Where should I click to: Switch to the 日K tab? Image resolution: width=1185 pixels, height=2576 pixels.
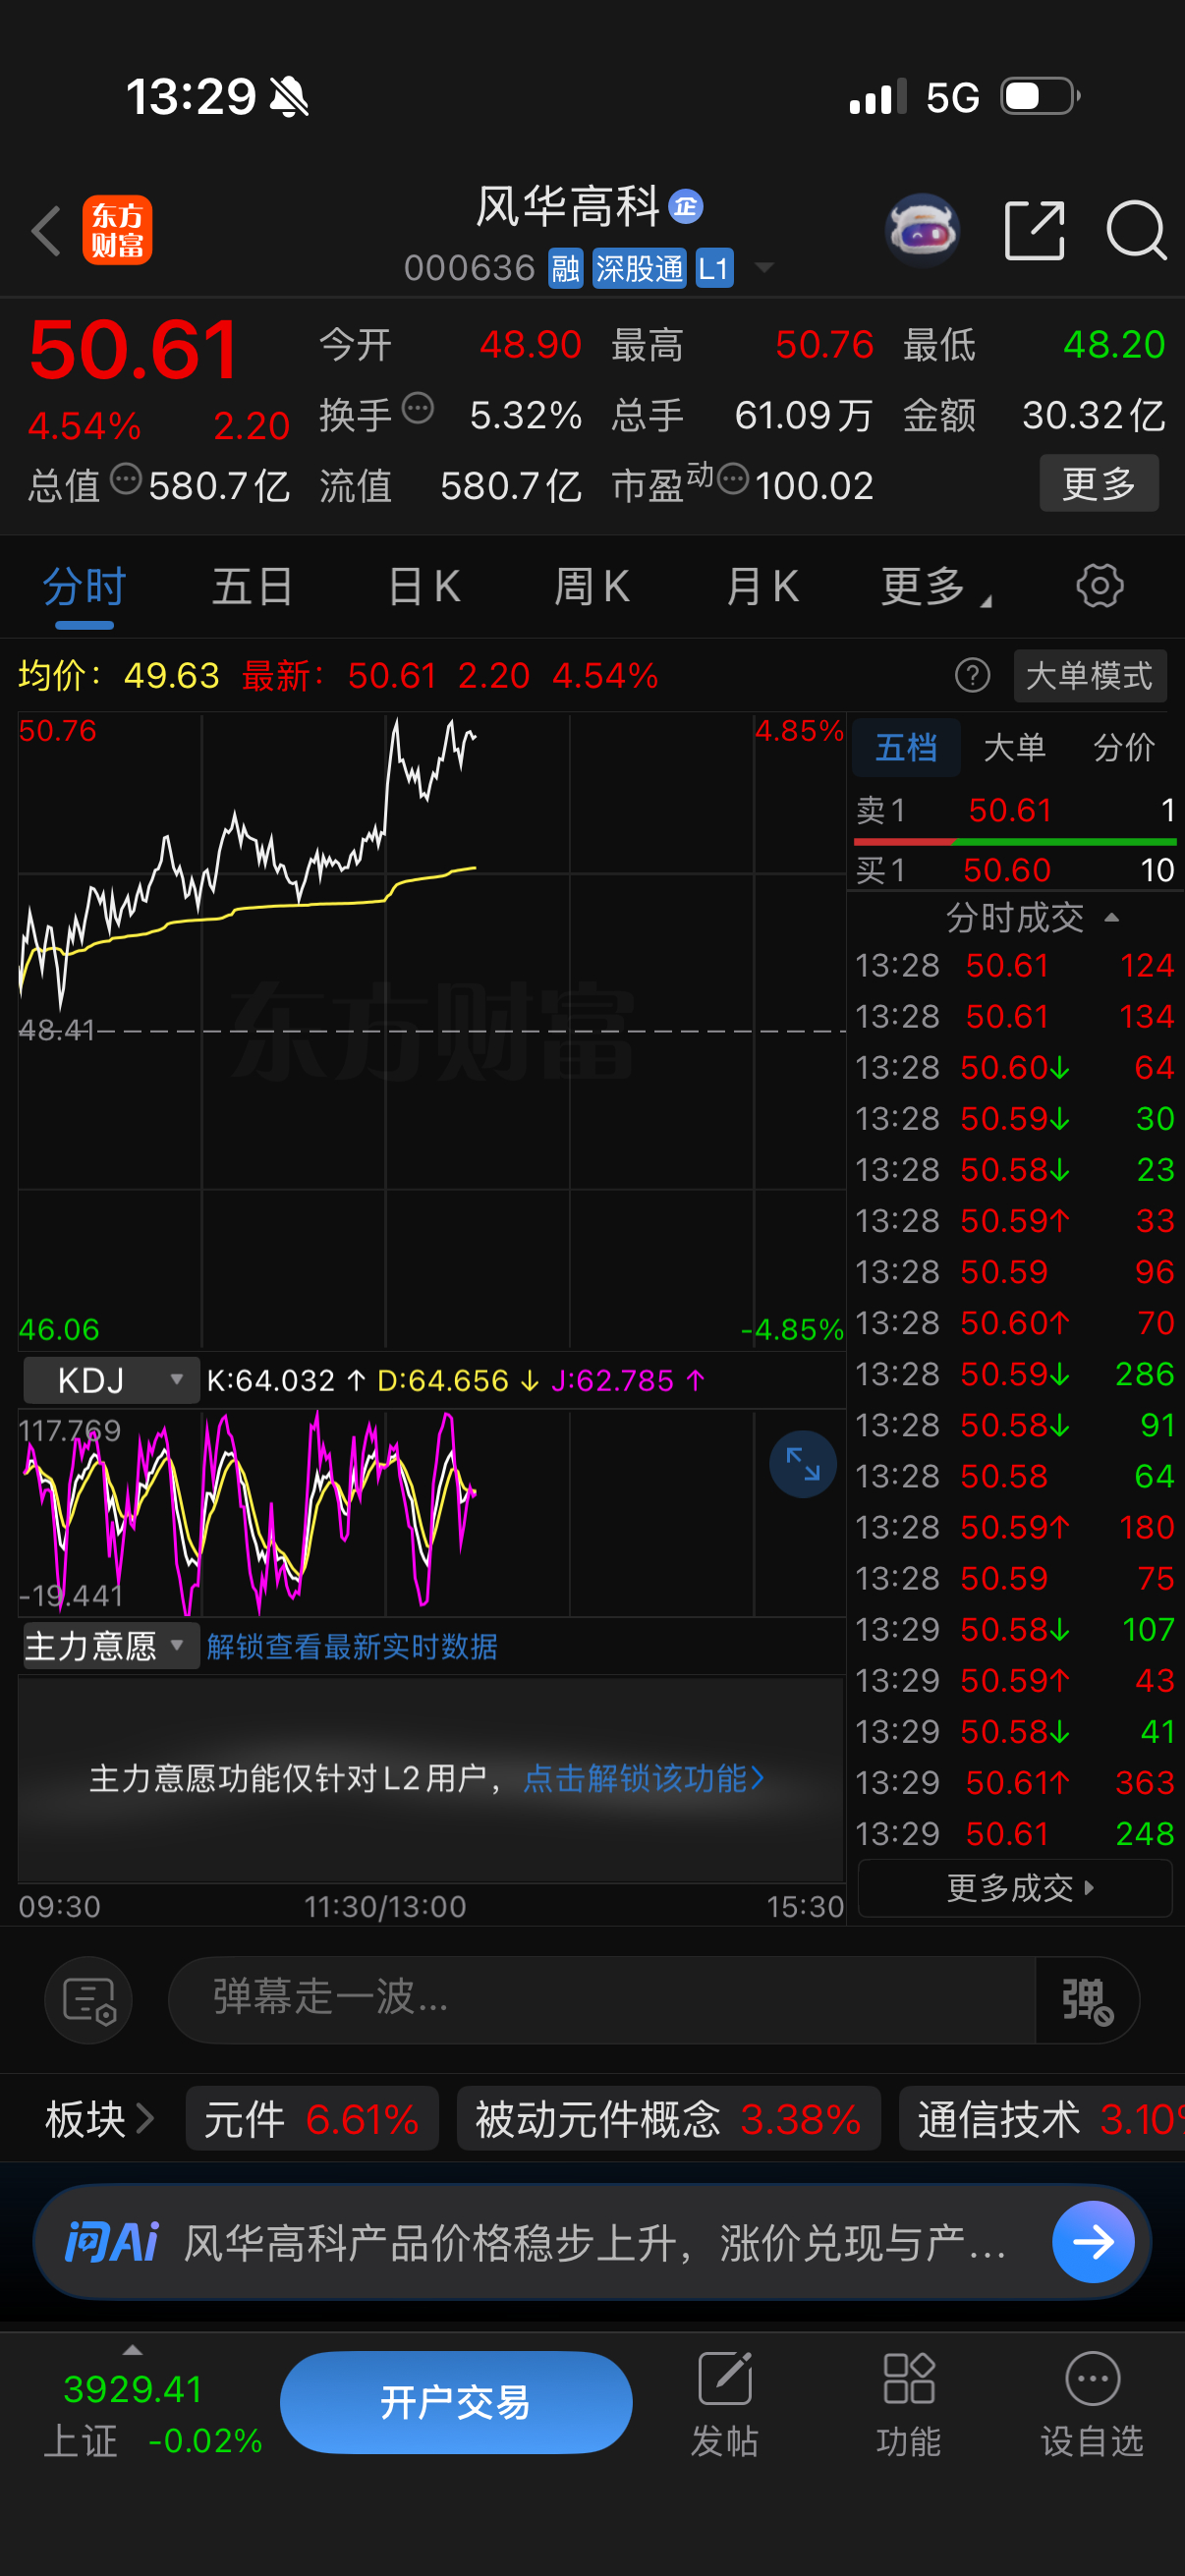[424, 586]
